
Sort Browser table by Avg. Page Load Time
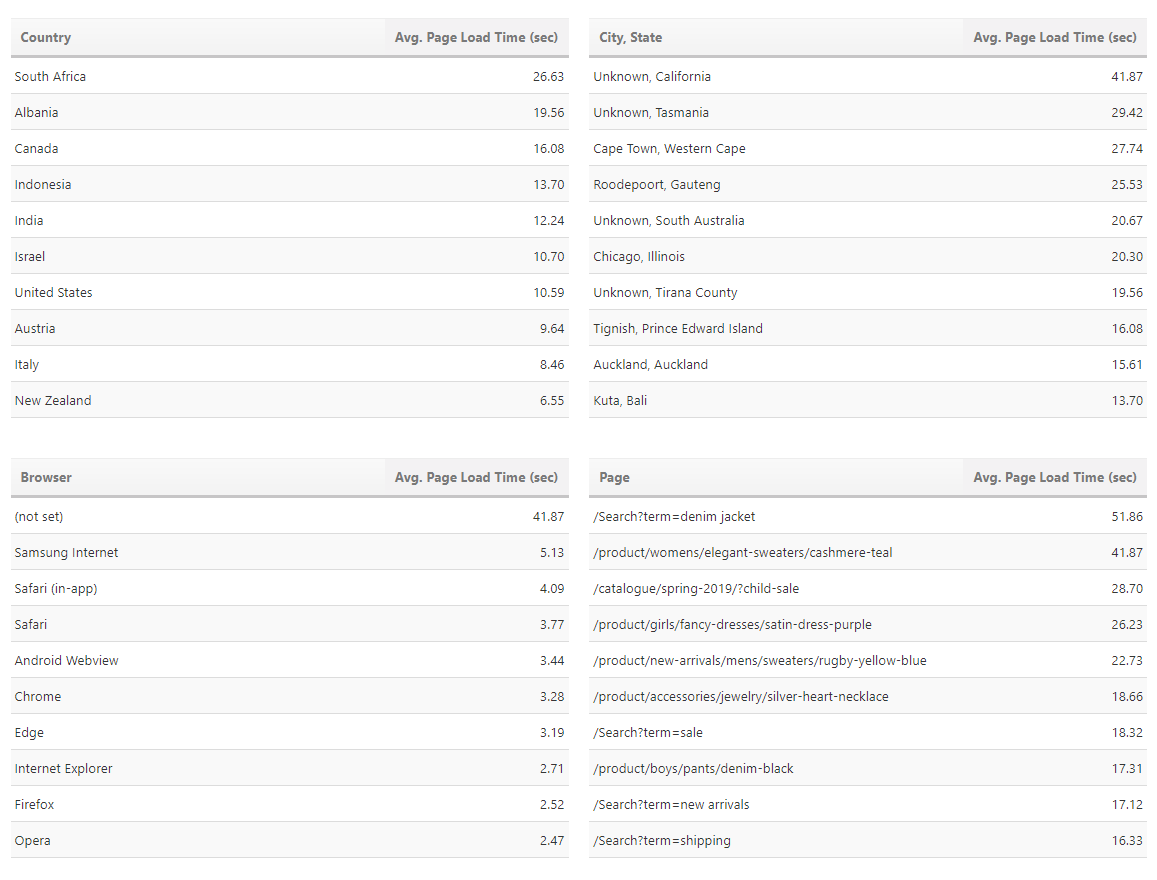476,478
